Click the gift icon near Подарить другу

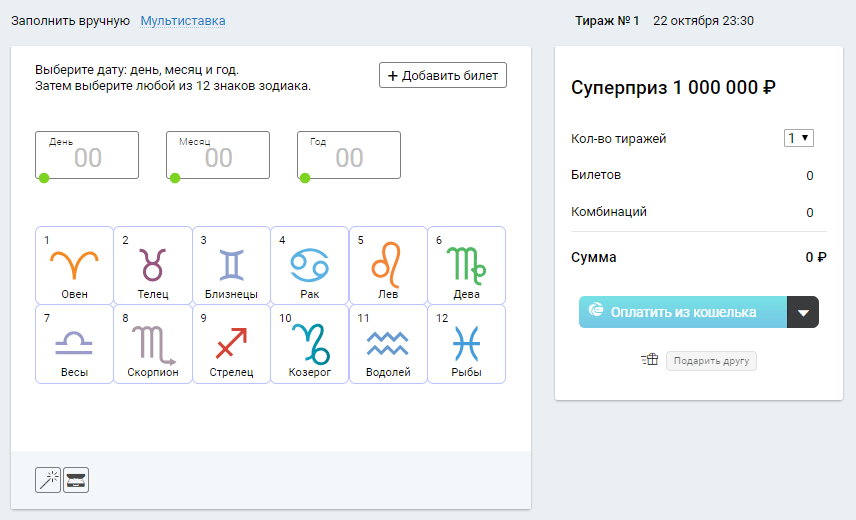click(650, 360)
